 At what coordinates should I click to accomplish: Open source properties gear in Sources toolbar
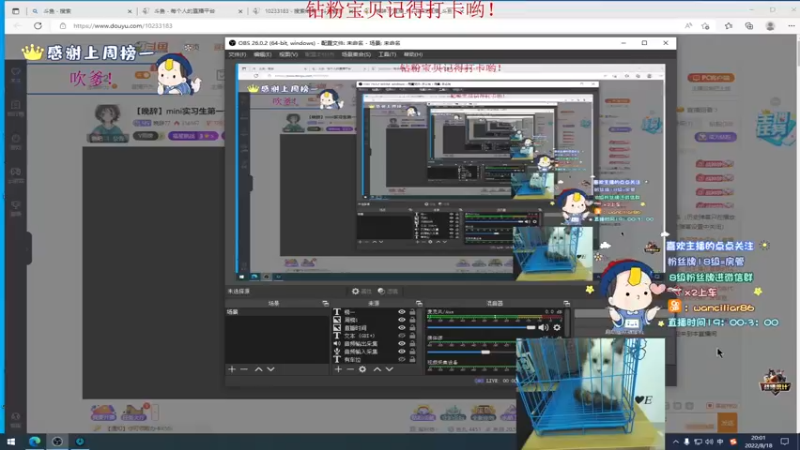click(x=362, y=369)
